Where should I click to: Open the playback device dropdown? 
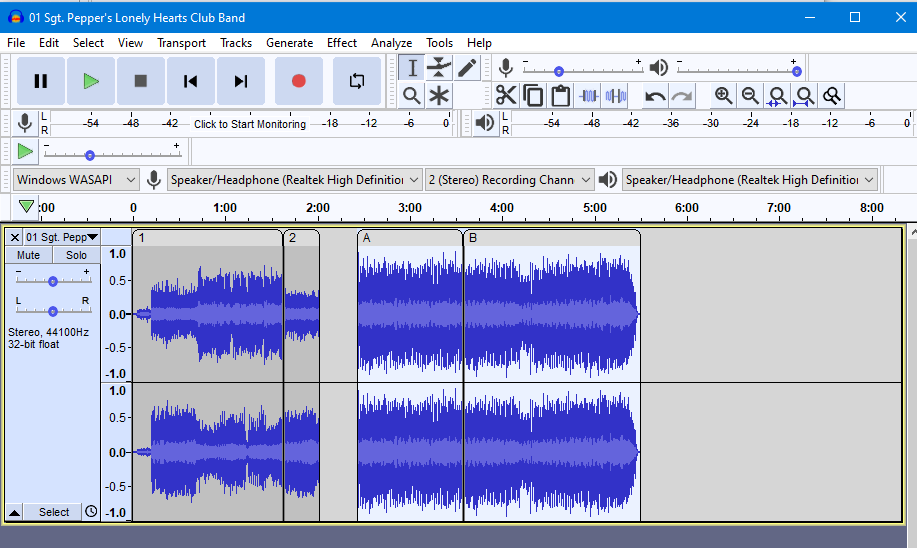750,180
